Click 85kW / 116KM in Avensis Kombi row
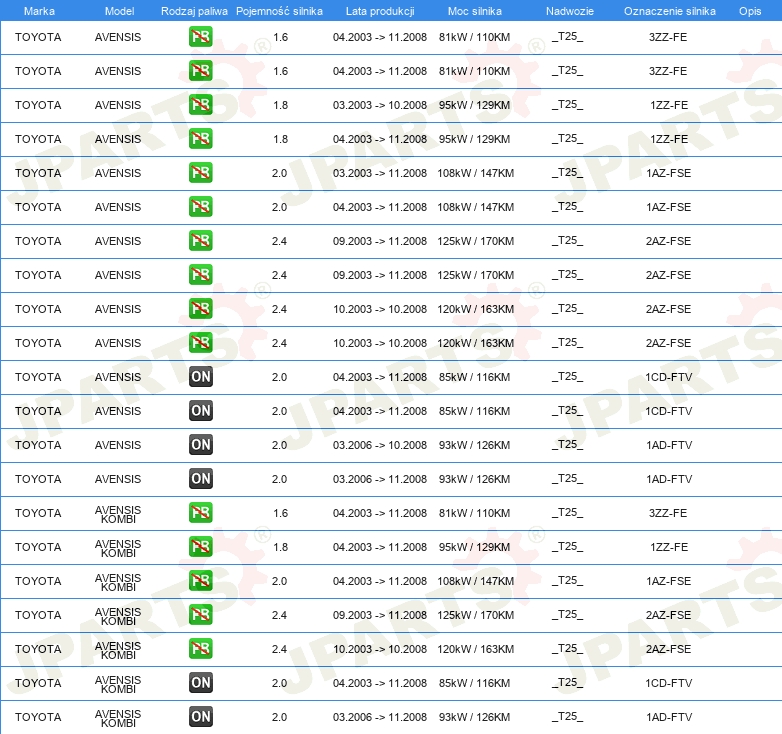 click(x=475, y=683)
